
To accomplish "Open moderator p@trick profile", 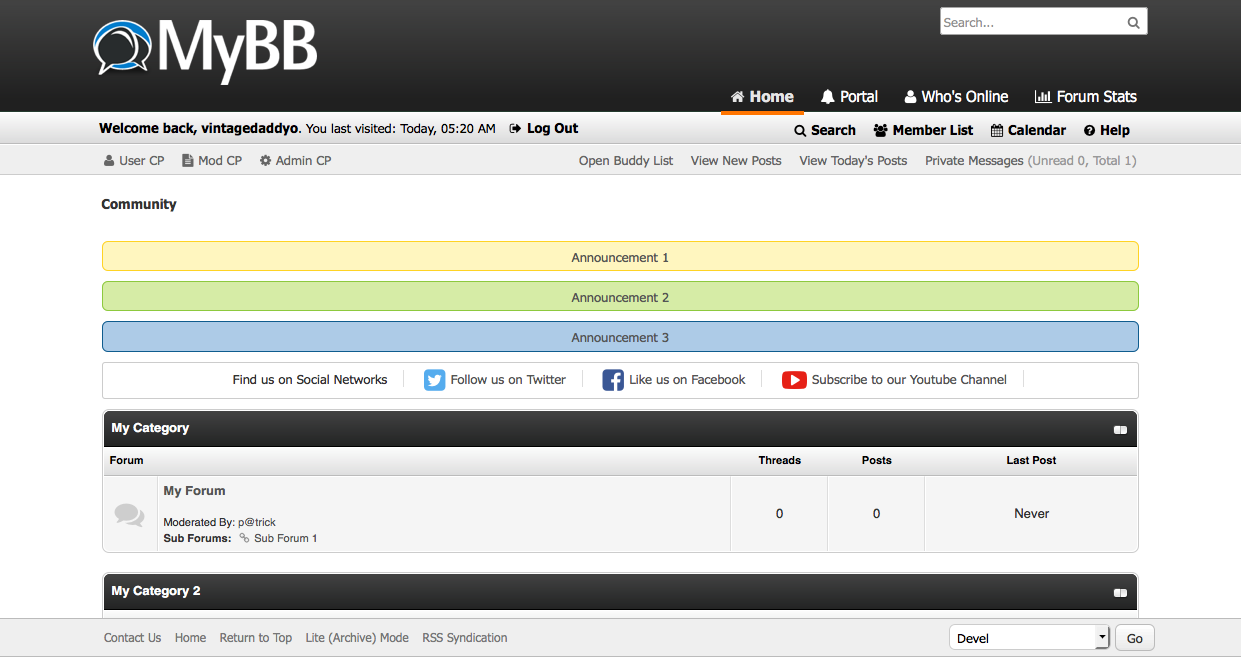I will click(x=257, y=523).
